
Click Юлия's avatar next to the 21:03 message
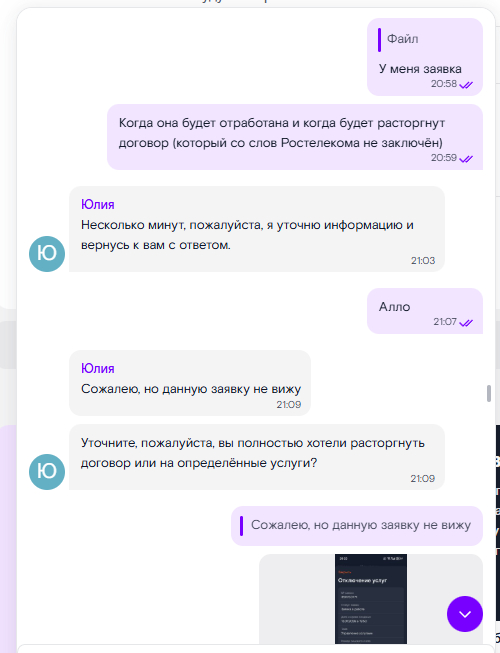(47, 254)
